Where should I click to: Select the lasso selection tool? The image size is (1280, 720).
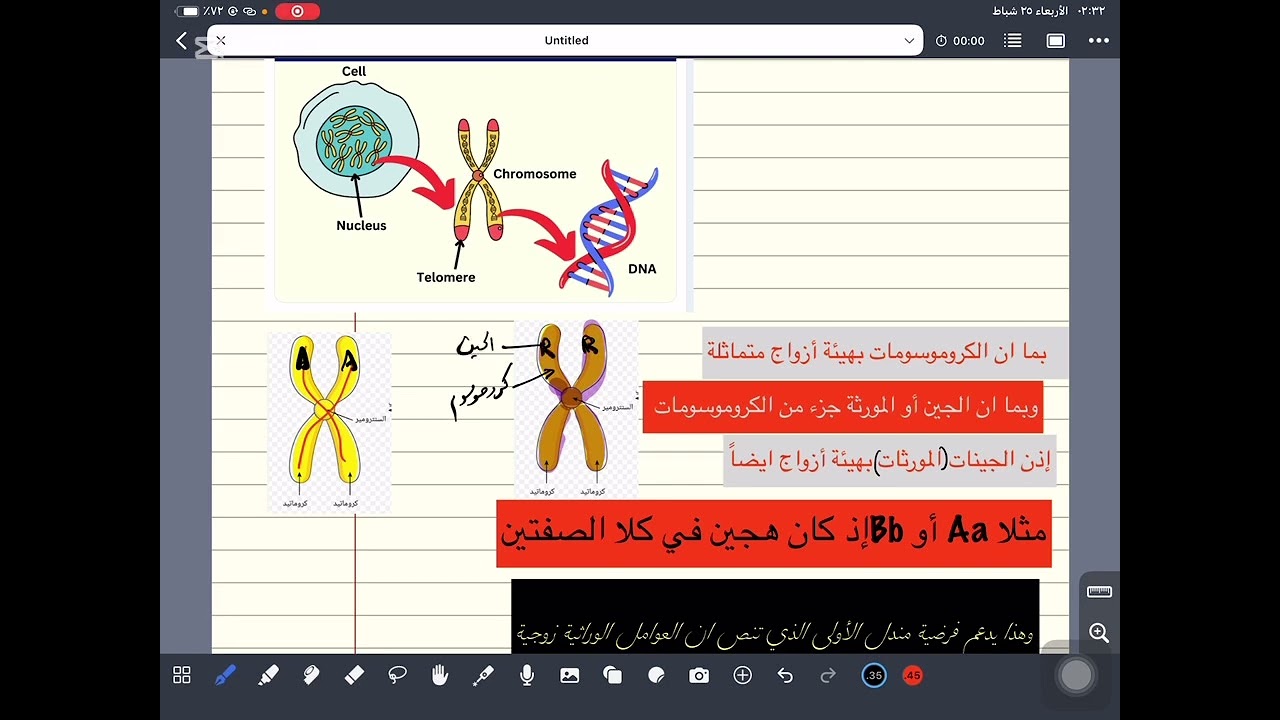pos(397,676)
